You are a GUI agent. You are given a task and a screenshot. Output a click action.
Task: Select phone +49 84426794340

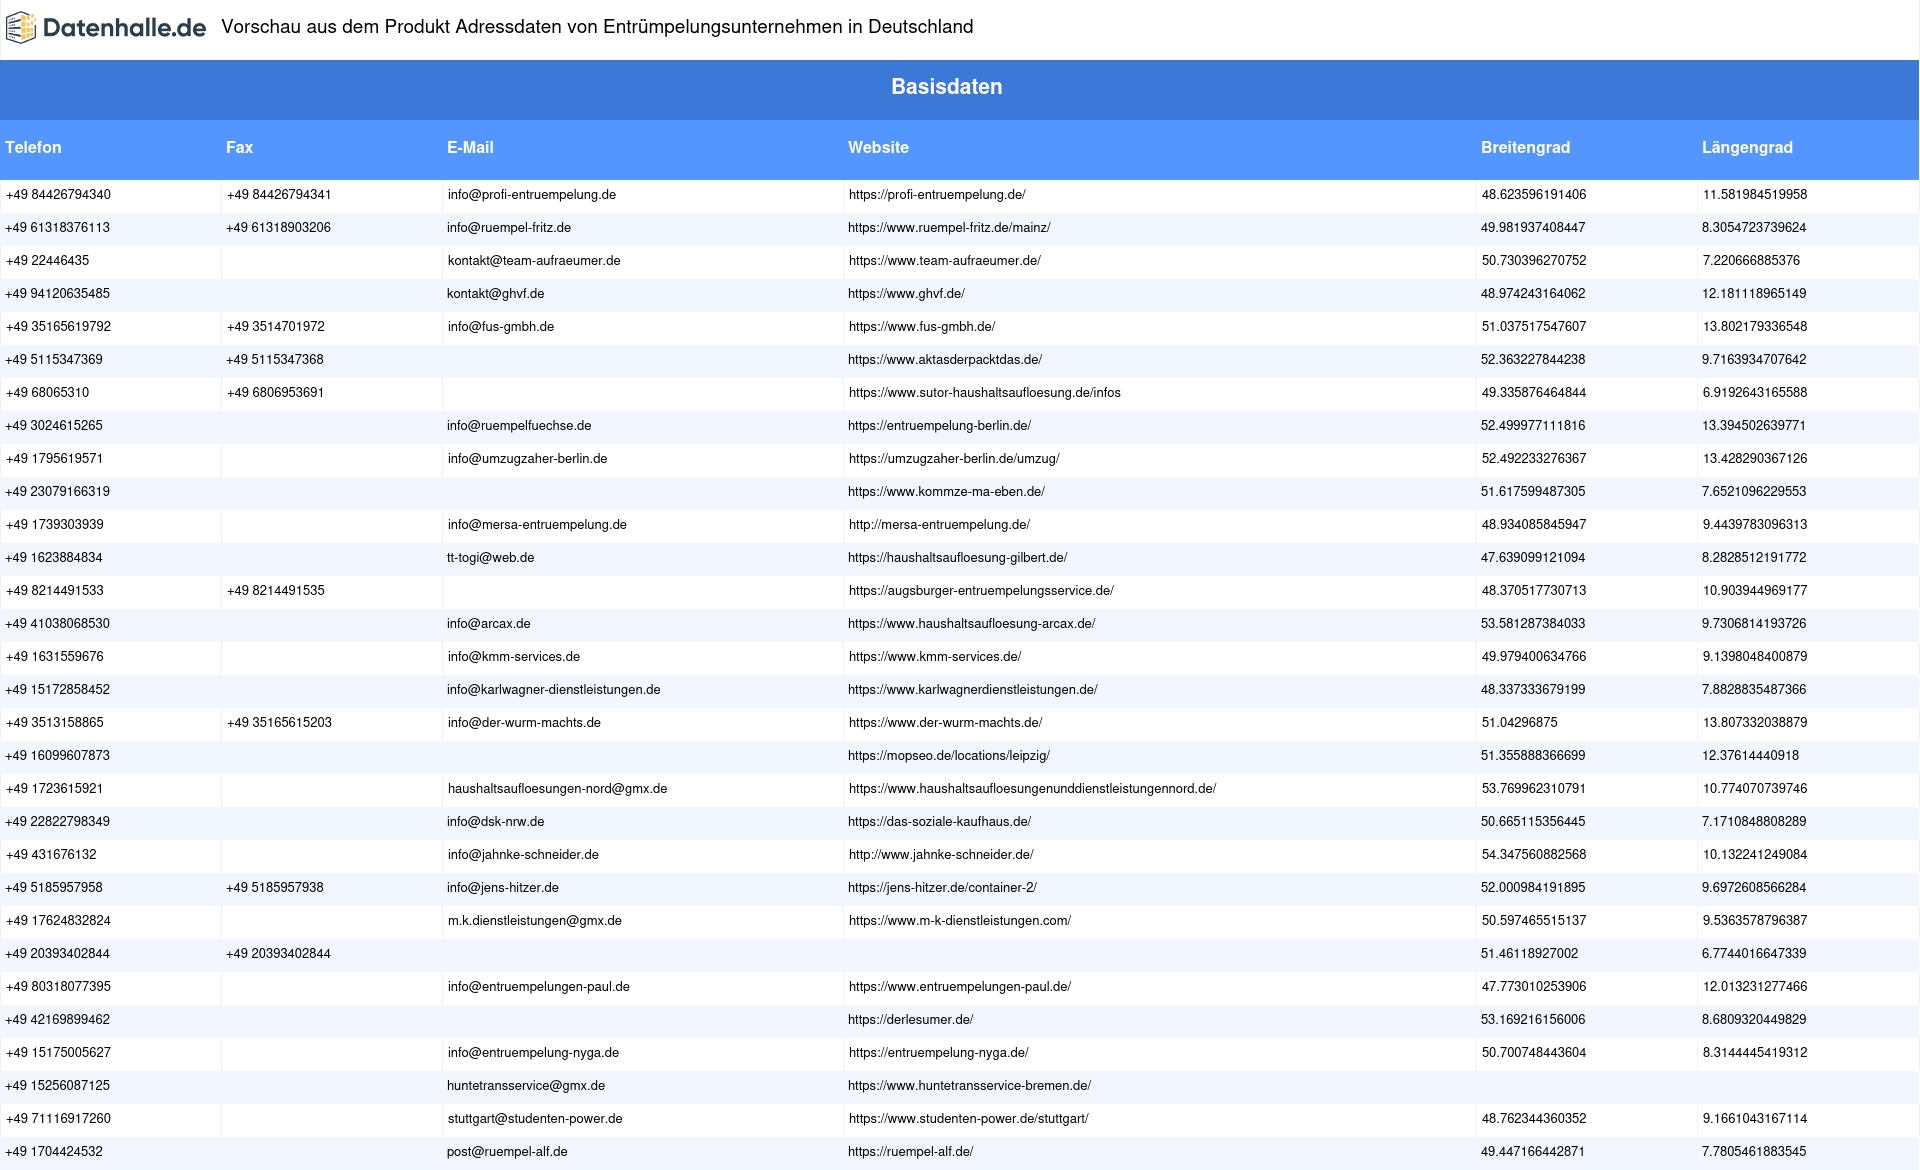pos(58,195)
